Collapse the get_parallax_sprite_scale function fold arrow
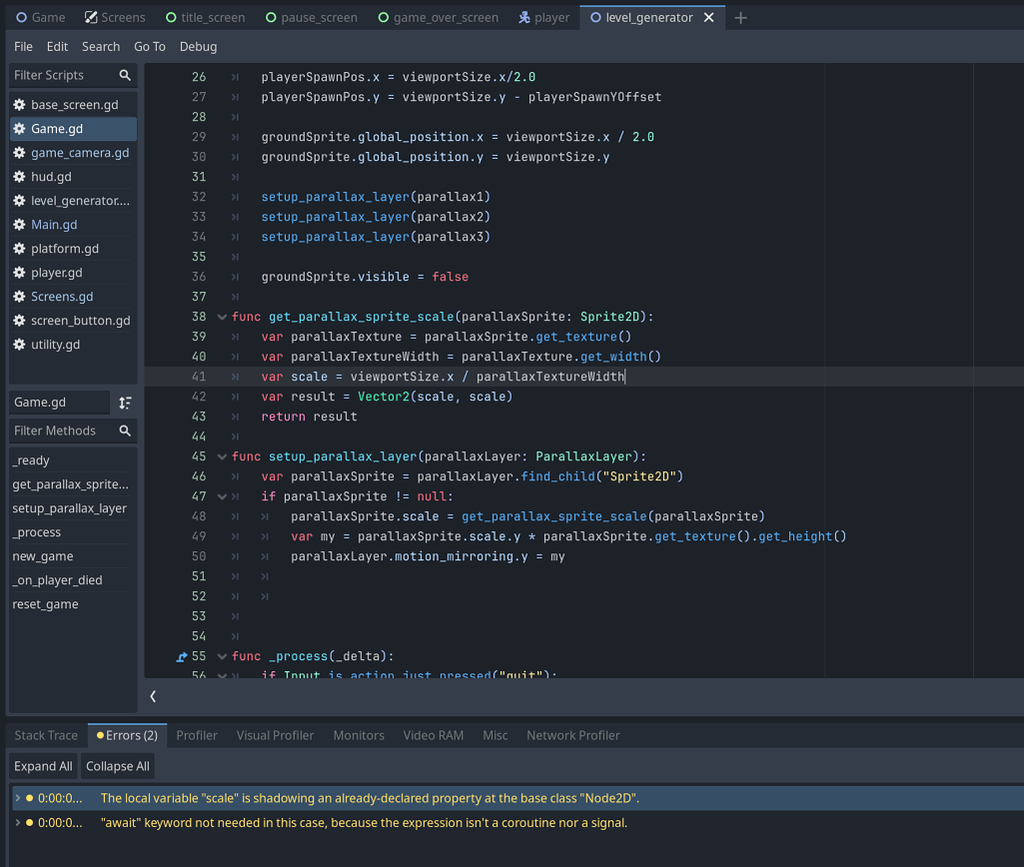Viewport: 1024px width, 867px height. (221, 317)
